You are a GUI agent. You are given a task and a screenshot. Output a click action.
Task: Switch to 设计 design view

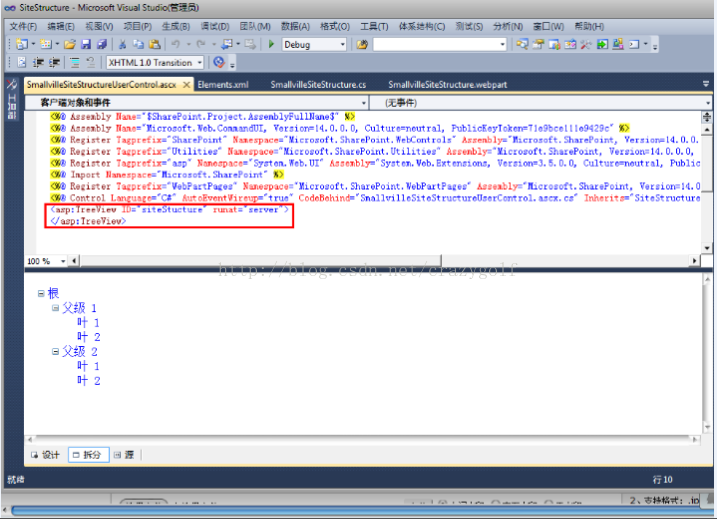45,455
